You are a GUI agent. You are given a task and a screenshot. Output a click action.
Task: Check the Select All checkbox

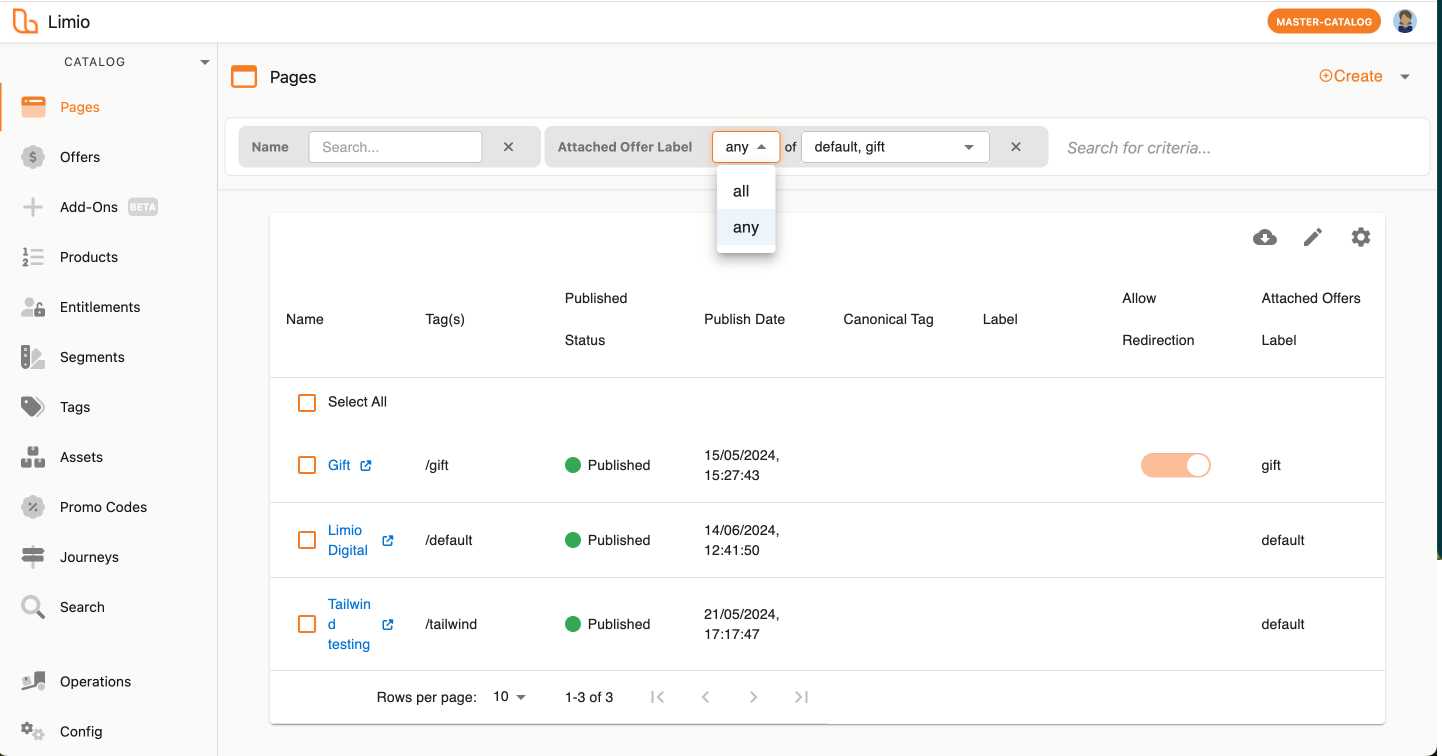click(307, 402)
